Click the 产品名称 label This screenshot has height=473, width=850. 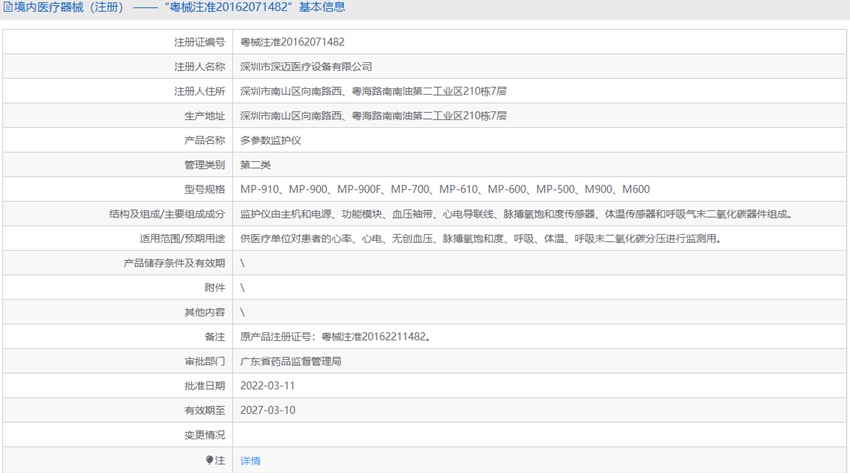pos(204,140)
